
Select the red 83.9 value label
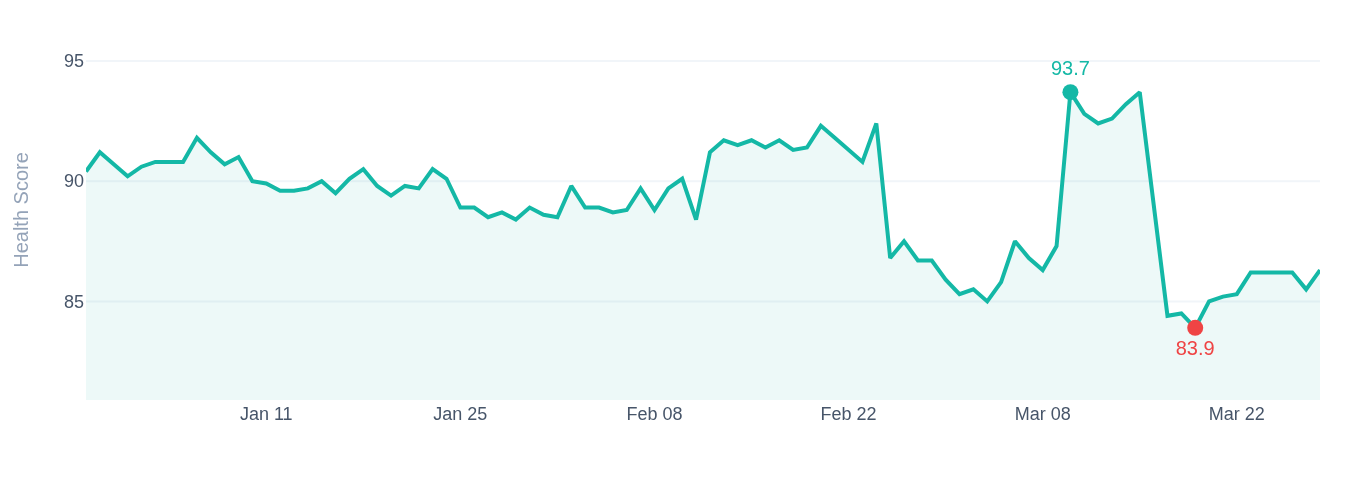point(1195,349)
